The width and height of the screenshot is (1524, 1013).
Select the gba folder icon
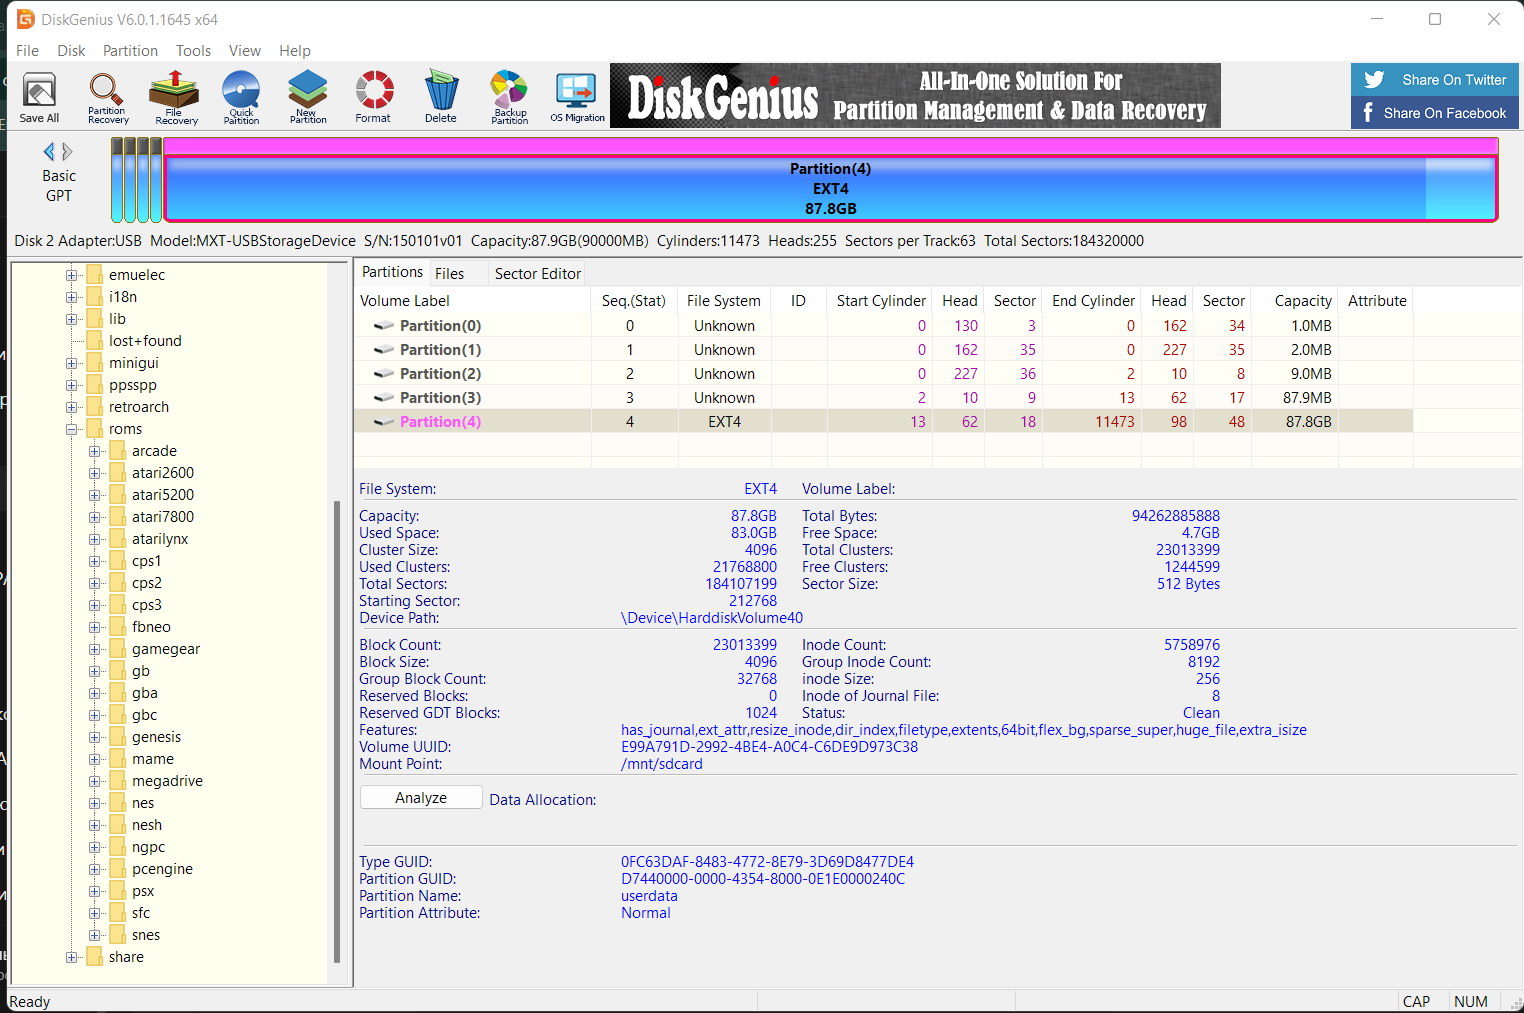118,693
